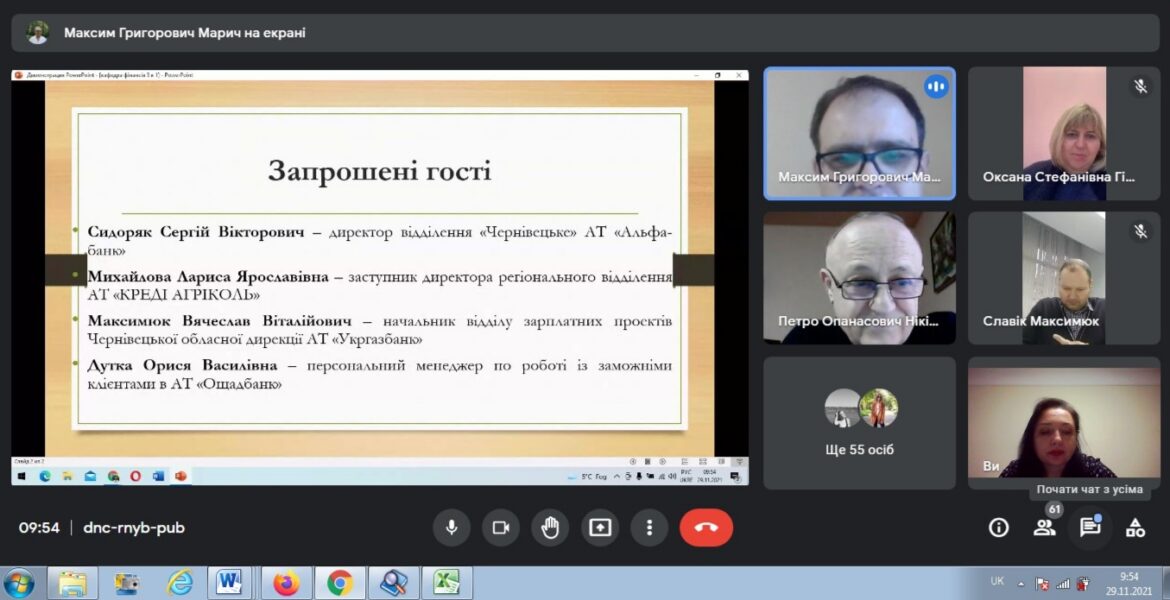This screenshot has height=600, width=1170.
Task: Open chat with everyone
Action: [1090, 528]
